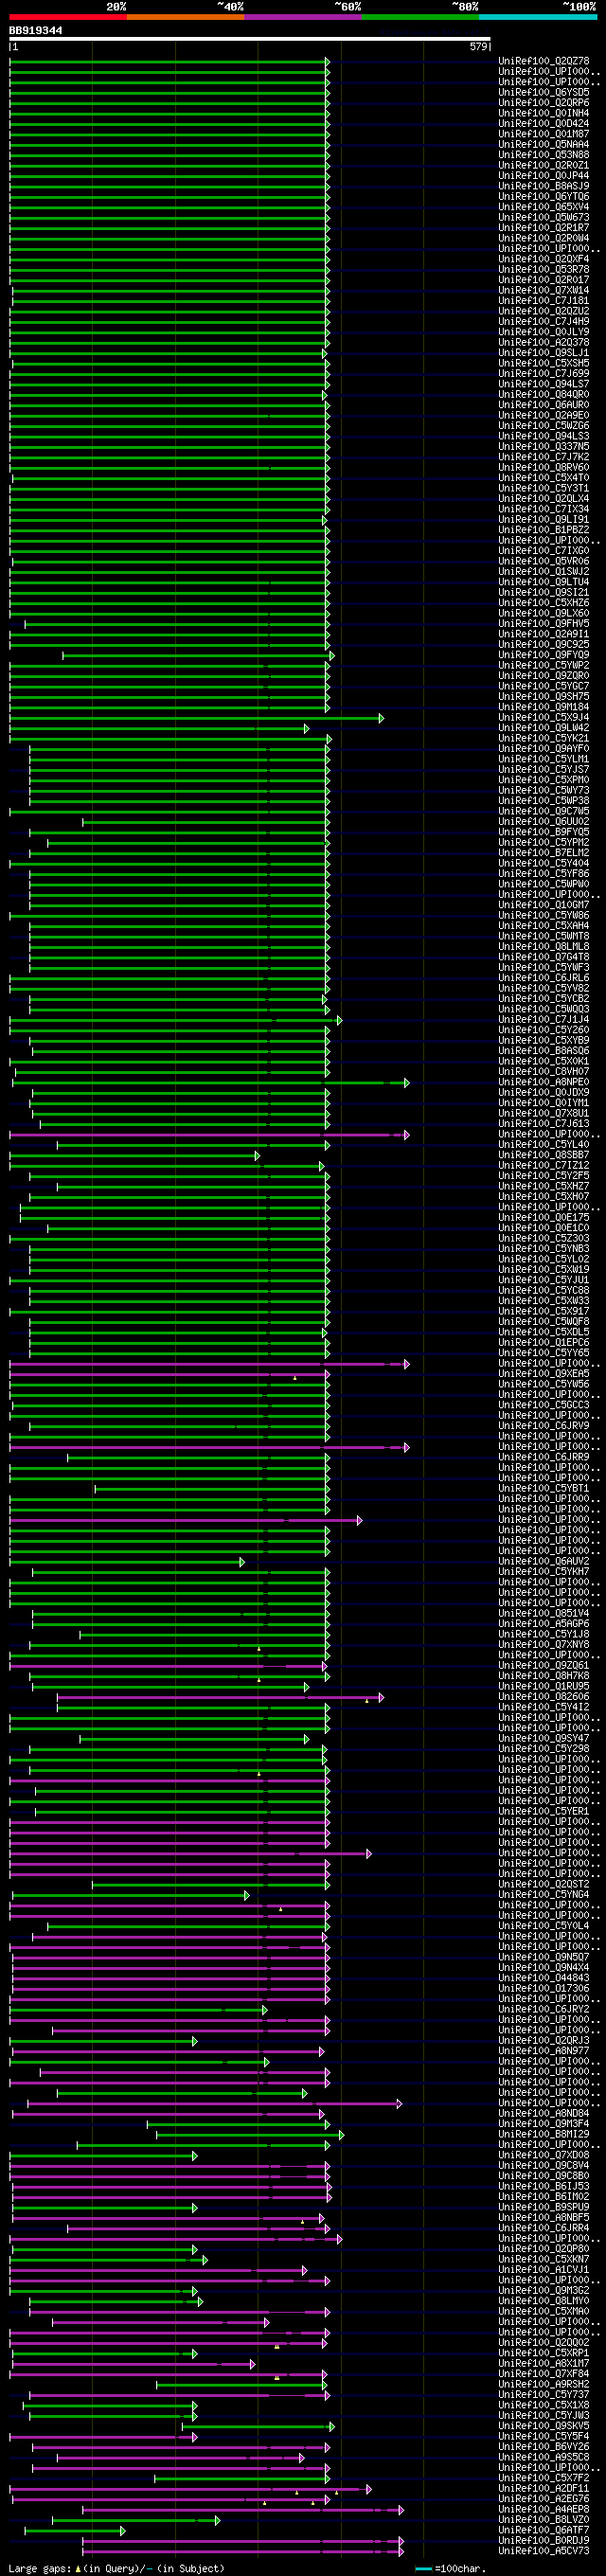Click the green alignment bar for UniRef100_Q2QZ78
The image size is (606, 2576).
pyautogui.click(x=169, y=61)
